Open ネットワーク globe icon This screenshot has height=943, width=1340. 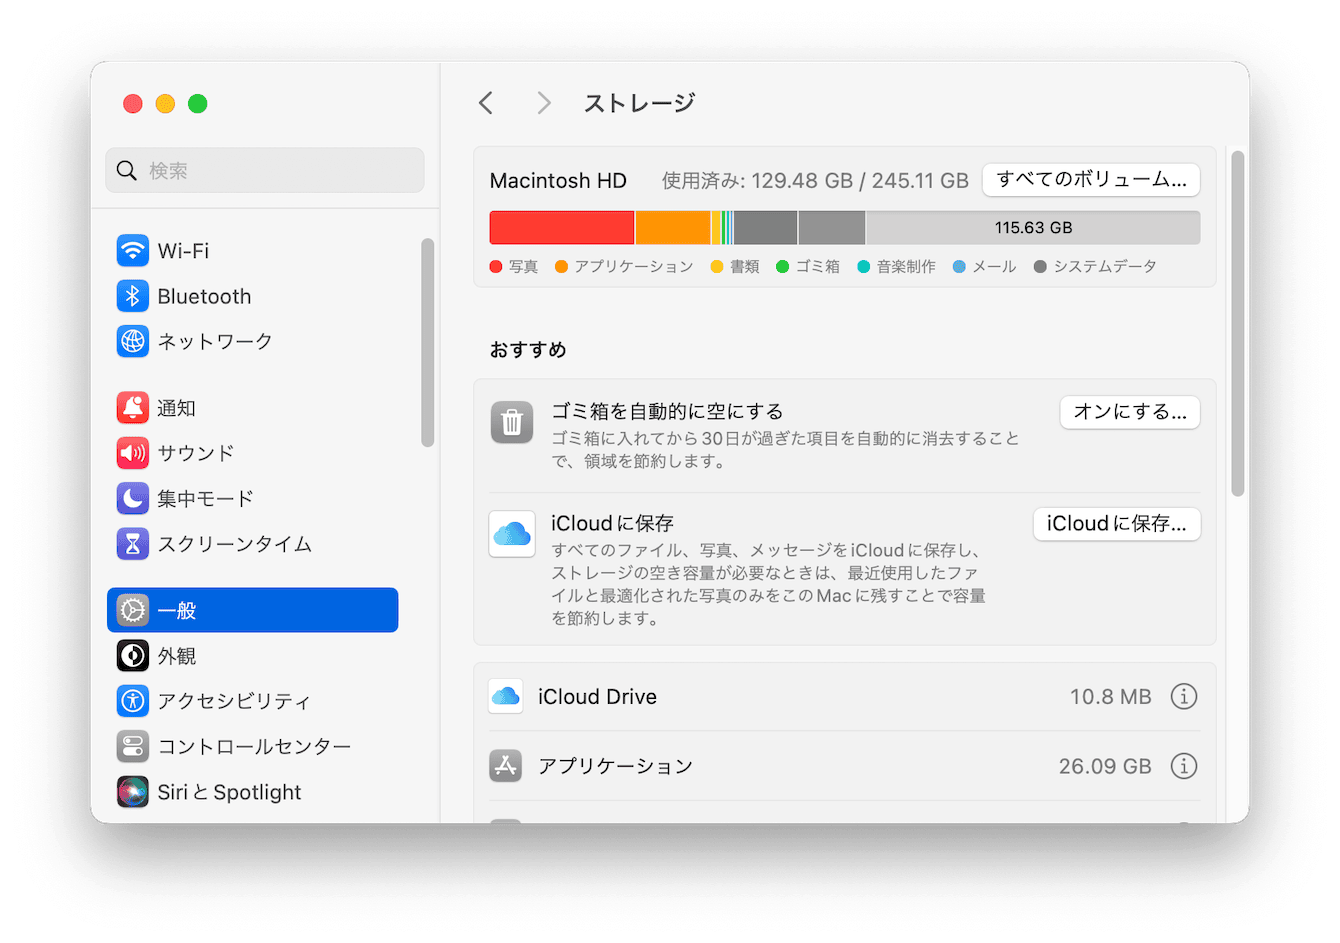pyautogui.click(x=133, y=341)
